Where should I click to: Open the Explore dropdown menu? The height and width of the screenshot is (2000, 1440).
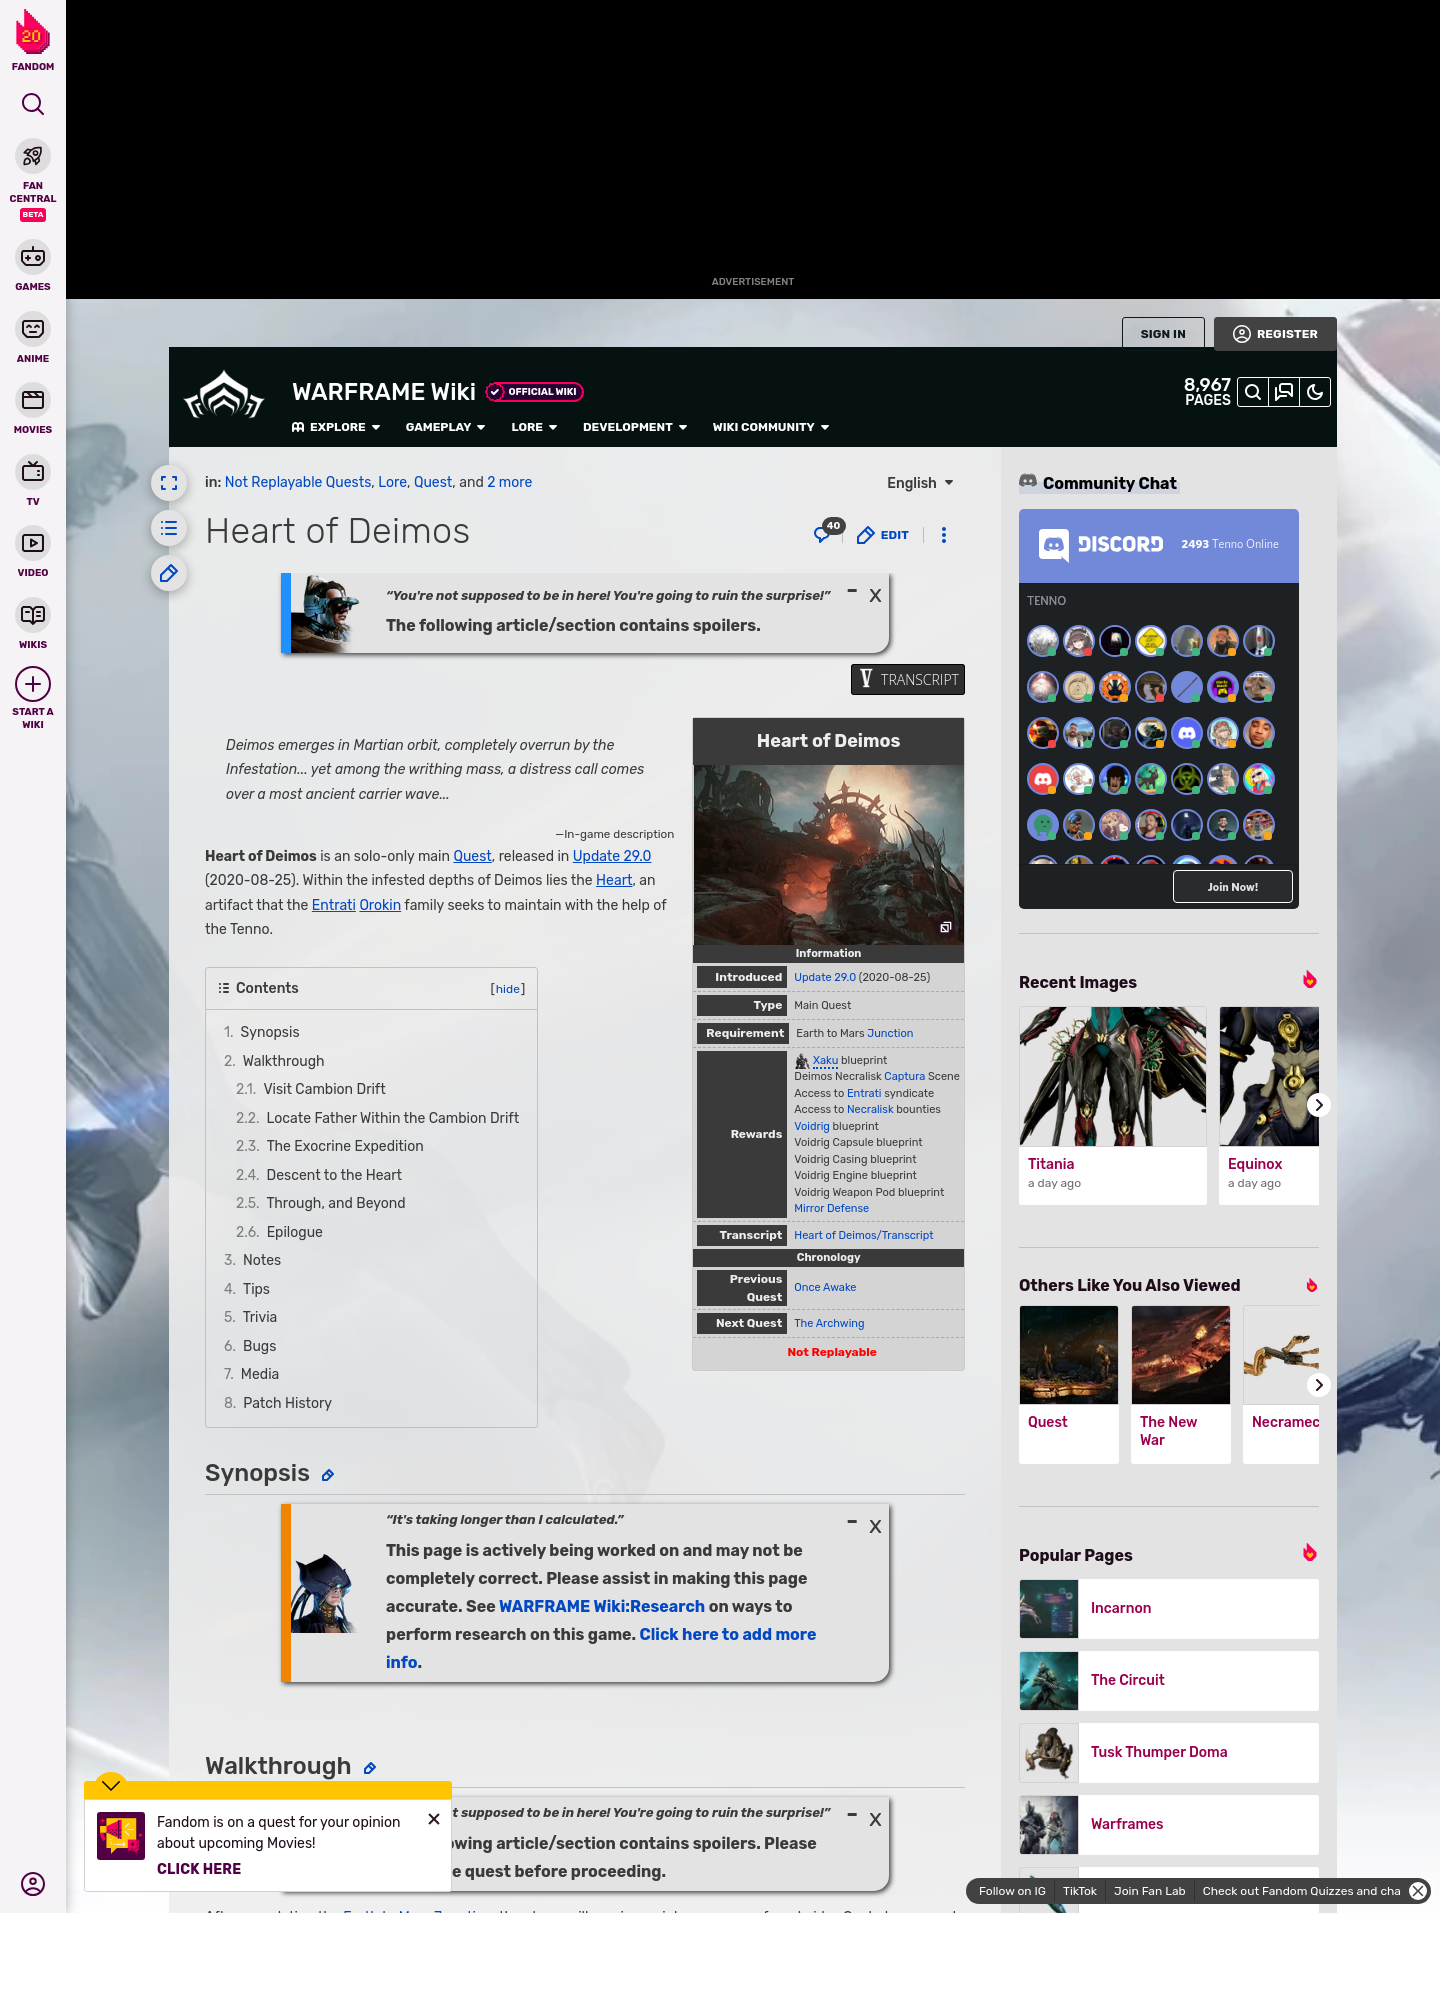(336, 427)
